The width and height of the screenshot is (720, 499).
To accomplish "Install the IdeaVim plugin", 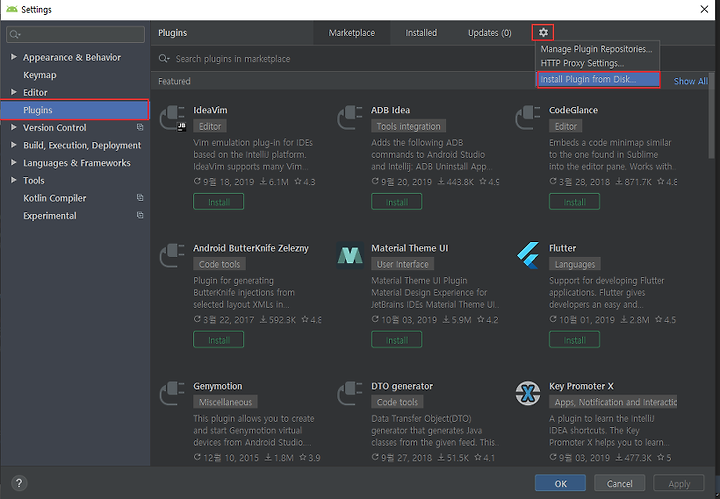I will click(219, 202).
